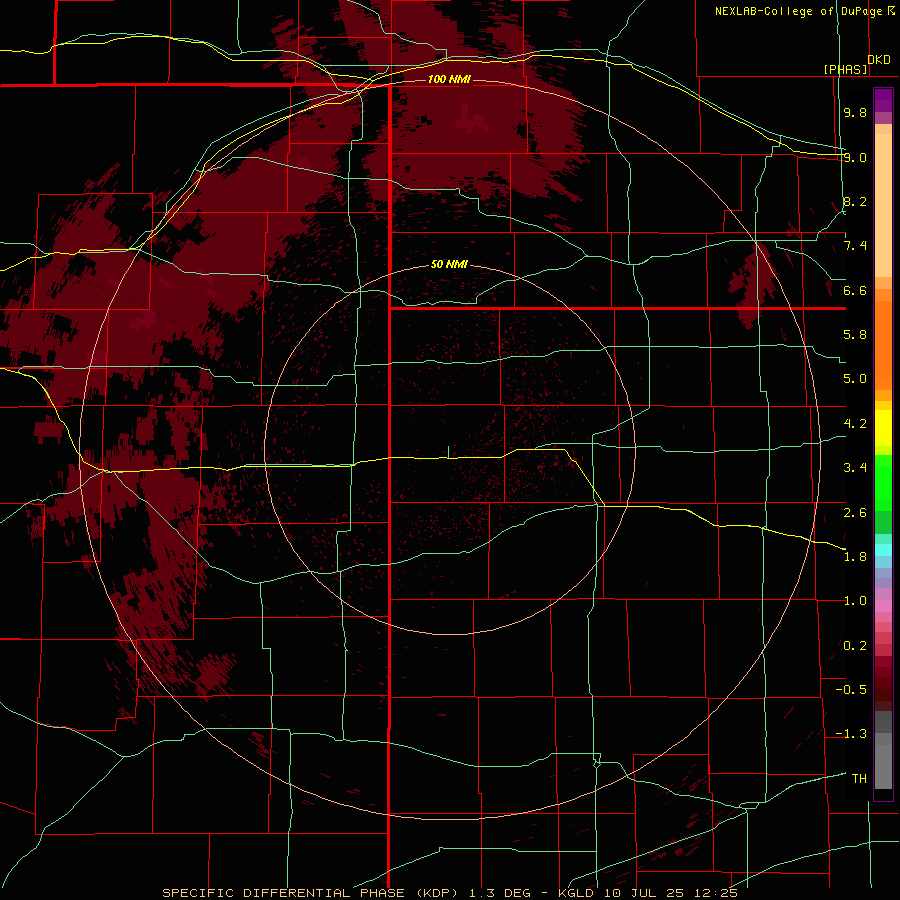Pick the pink swatch on the color bar
900x900 pixels.
(x=883, y=606)
